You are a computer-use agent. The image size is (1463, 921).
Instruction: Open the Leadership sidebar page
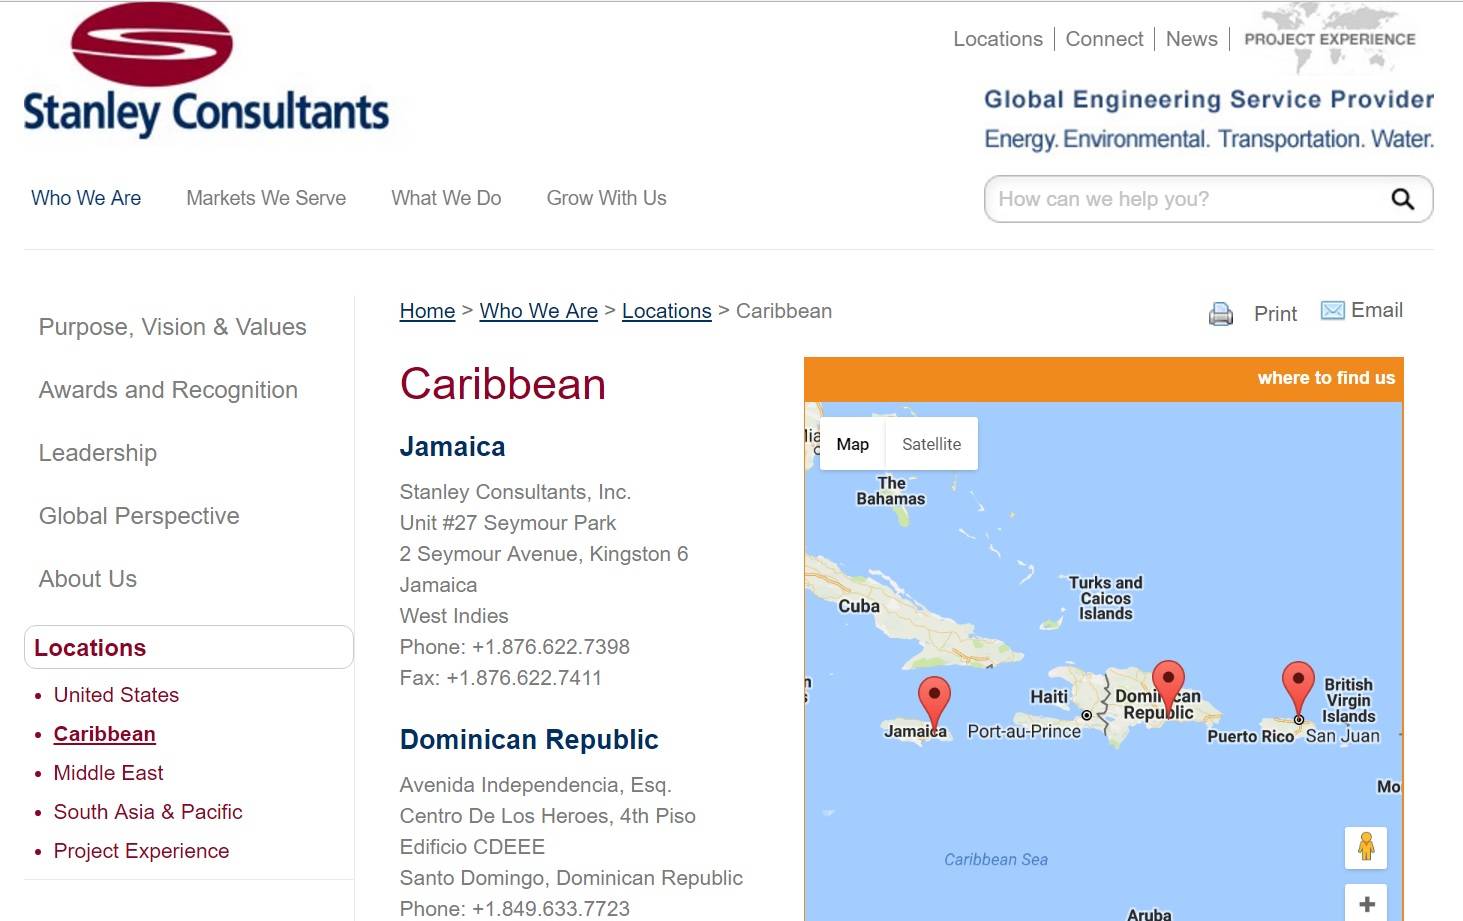(98, 453)
